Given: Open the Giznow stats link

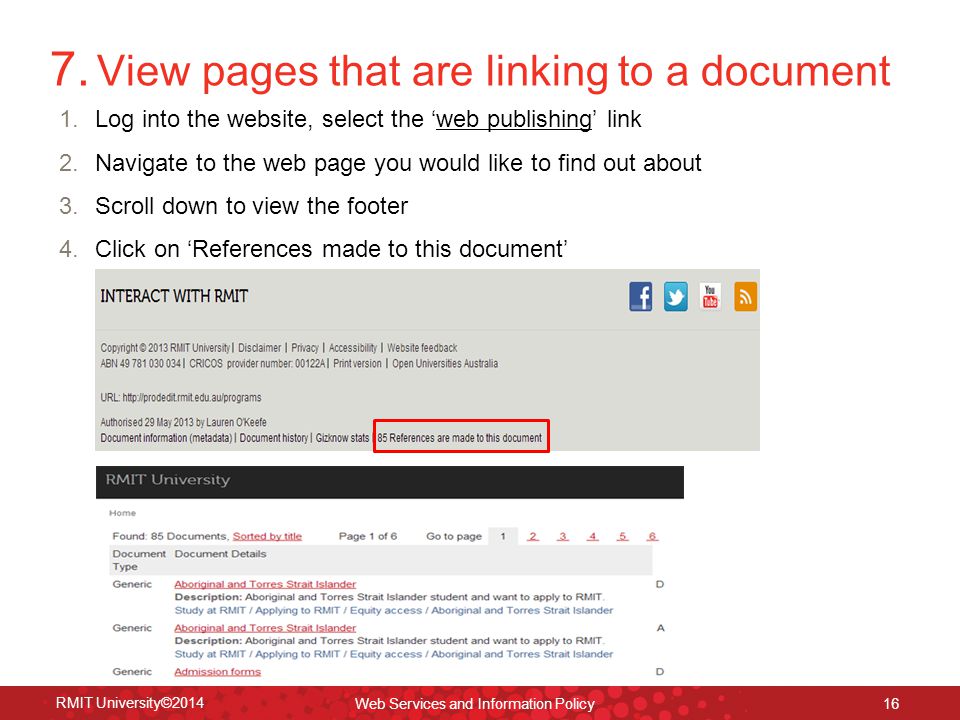Looking at the screenshot, I should pos(342,438).
